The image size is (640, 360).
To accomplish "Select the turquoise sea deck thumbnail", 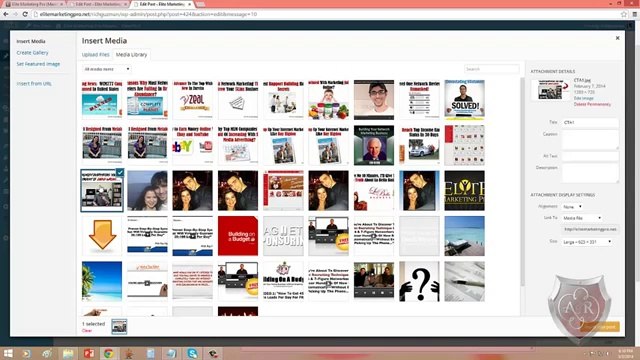I will point(464,236).
